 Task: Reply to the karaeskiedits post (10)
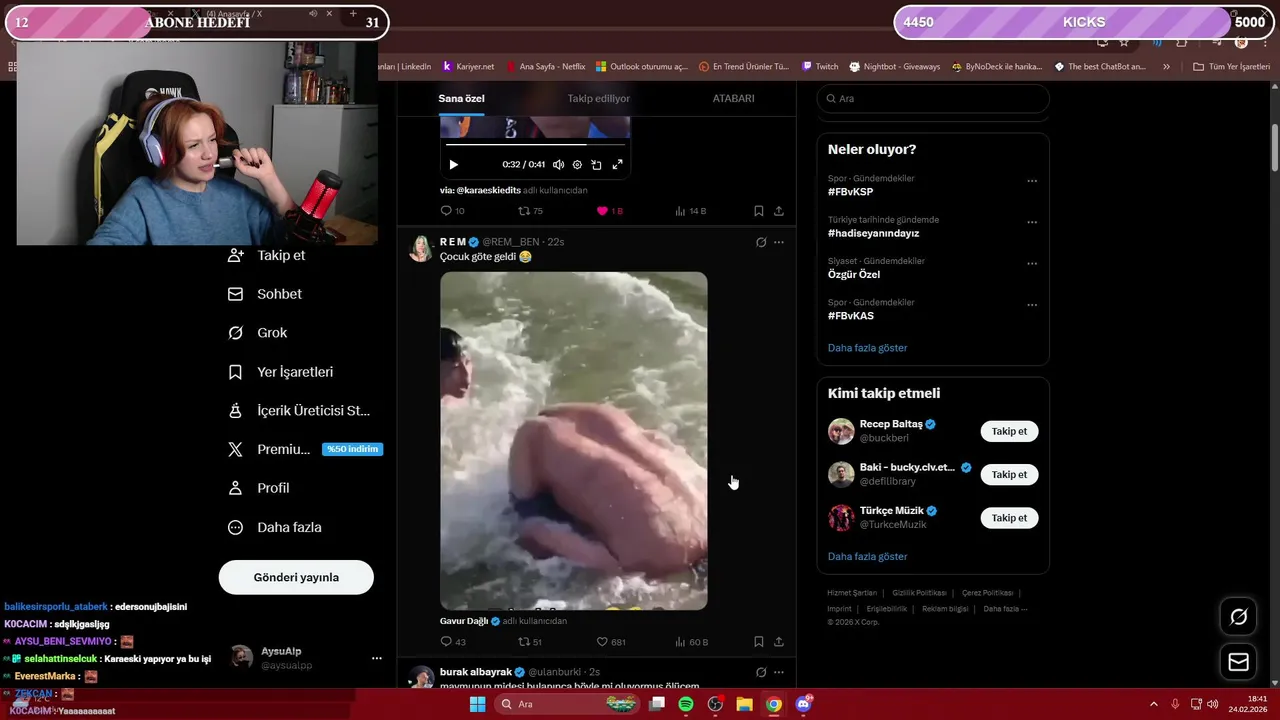[x=452, y=211]
